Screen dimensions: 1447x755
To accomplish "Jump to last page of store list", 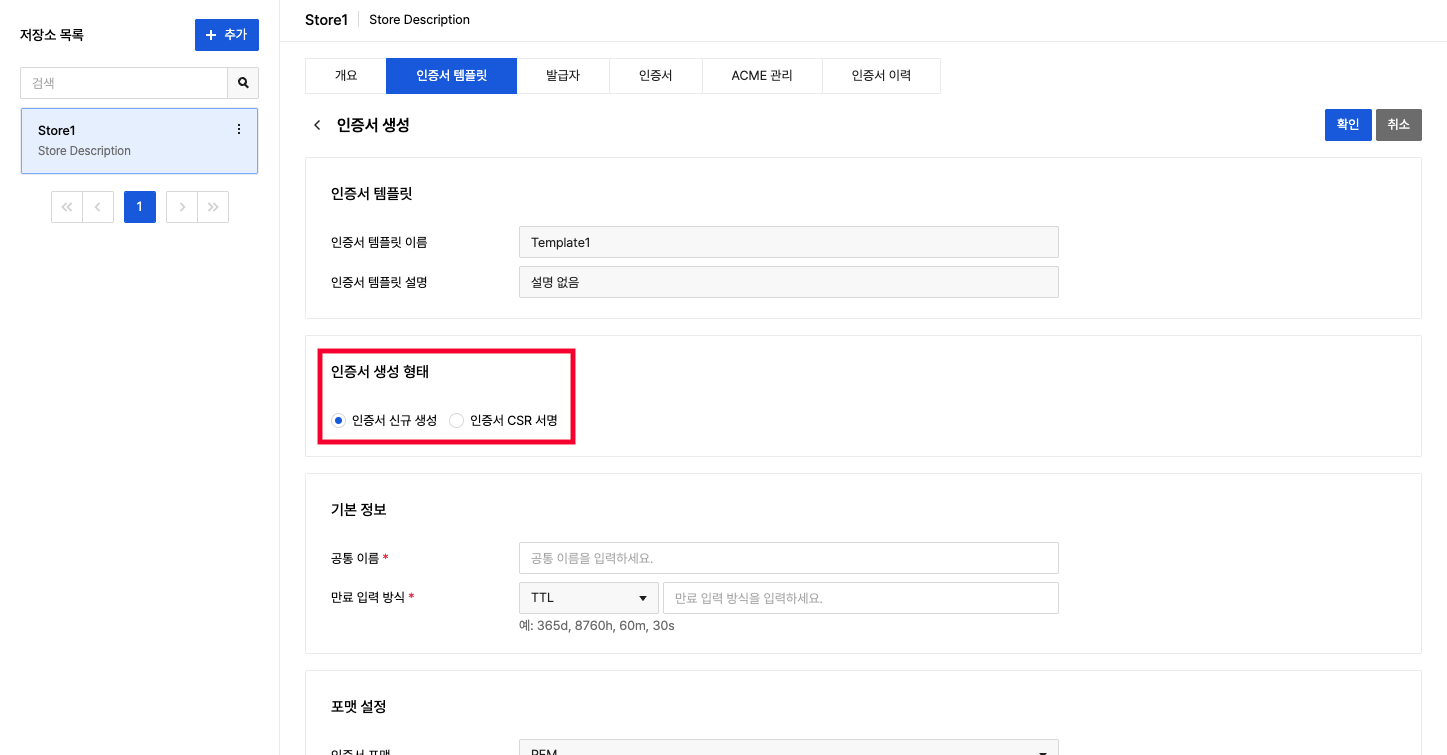I will 213,207.
